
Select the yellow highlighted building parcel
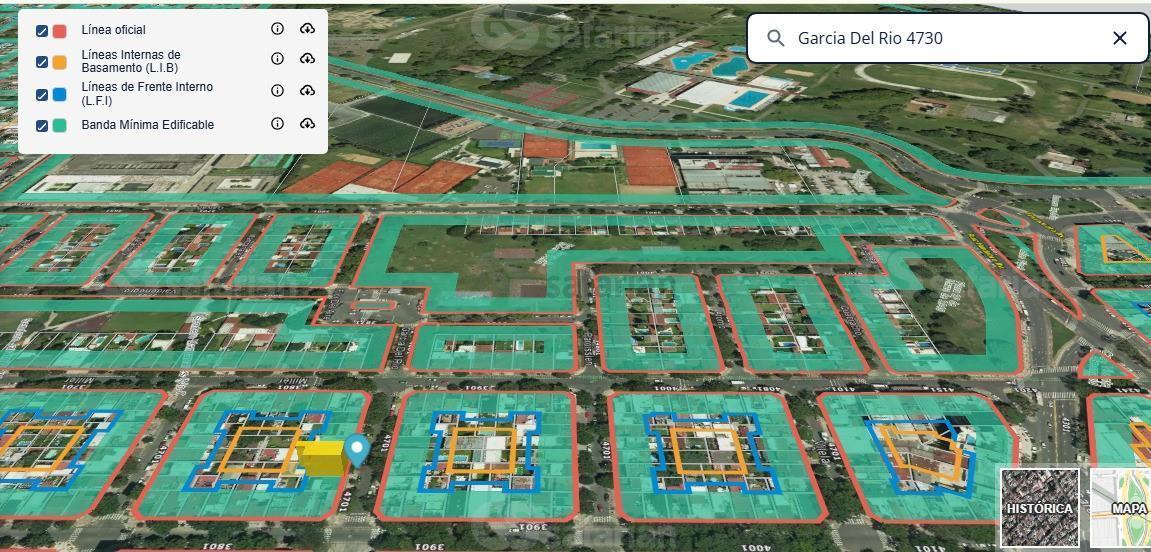click(322, 458)
